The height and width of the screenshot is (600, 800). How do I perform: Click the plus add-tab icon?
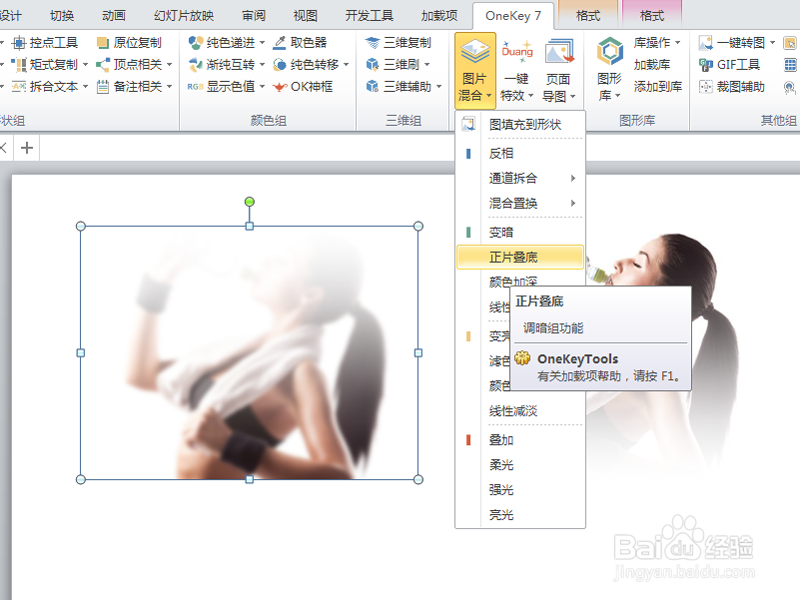click(27, 148)
